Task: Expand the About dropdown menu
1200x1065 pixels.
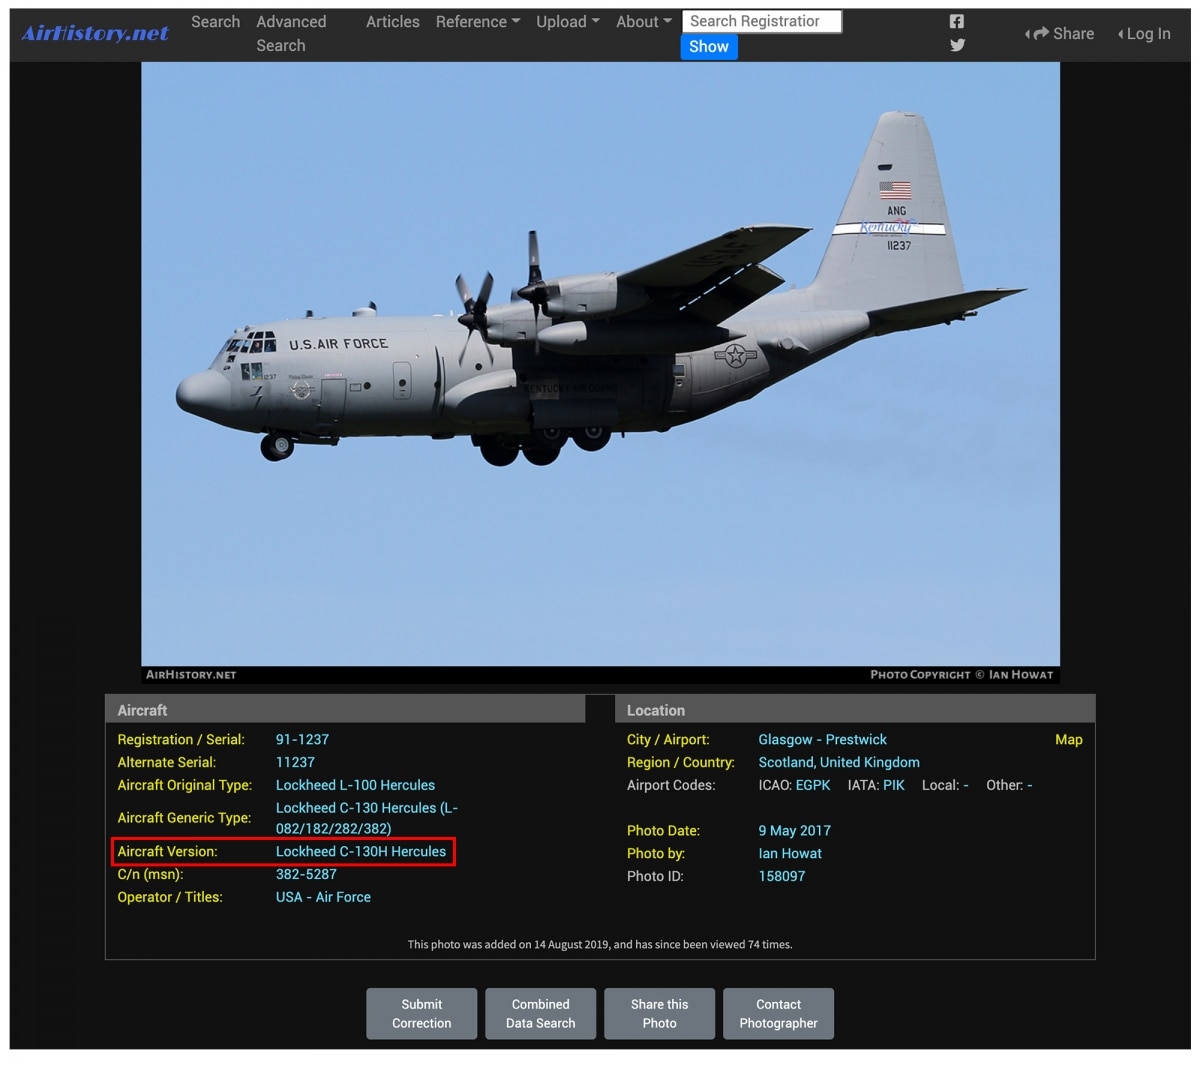Action: coord(643,22)
